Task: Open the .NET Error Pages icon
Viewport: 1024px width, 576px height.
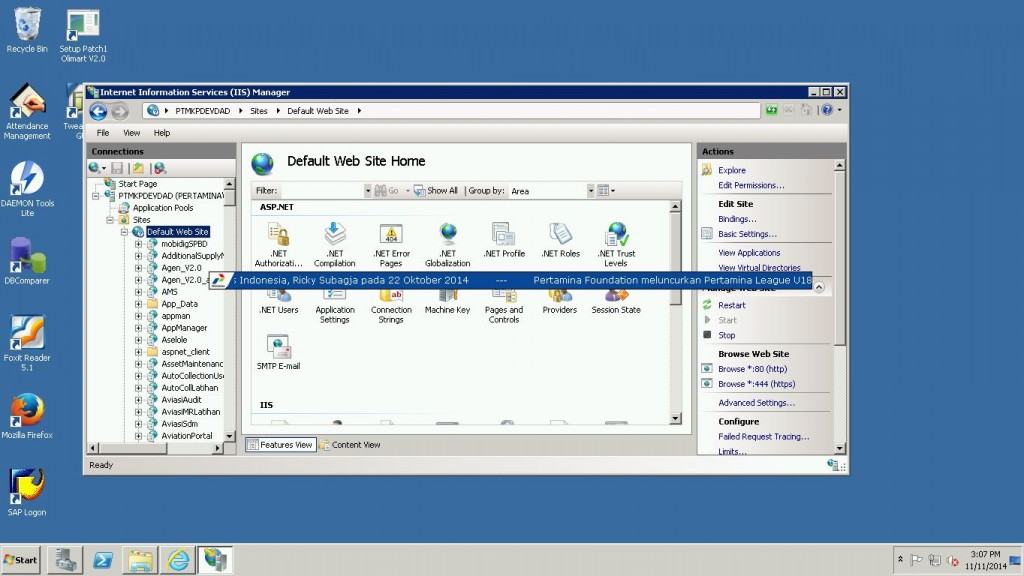Action: [391, 237]
